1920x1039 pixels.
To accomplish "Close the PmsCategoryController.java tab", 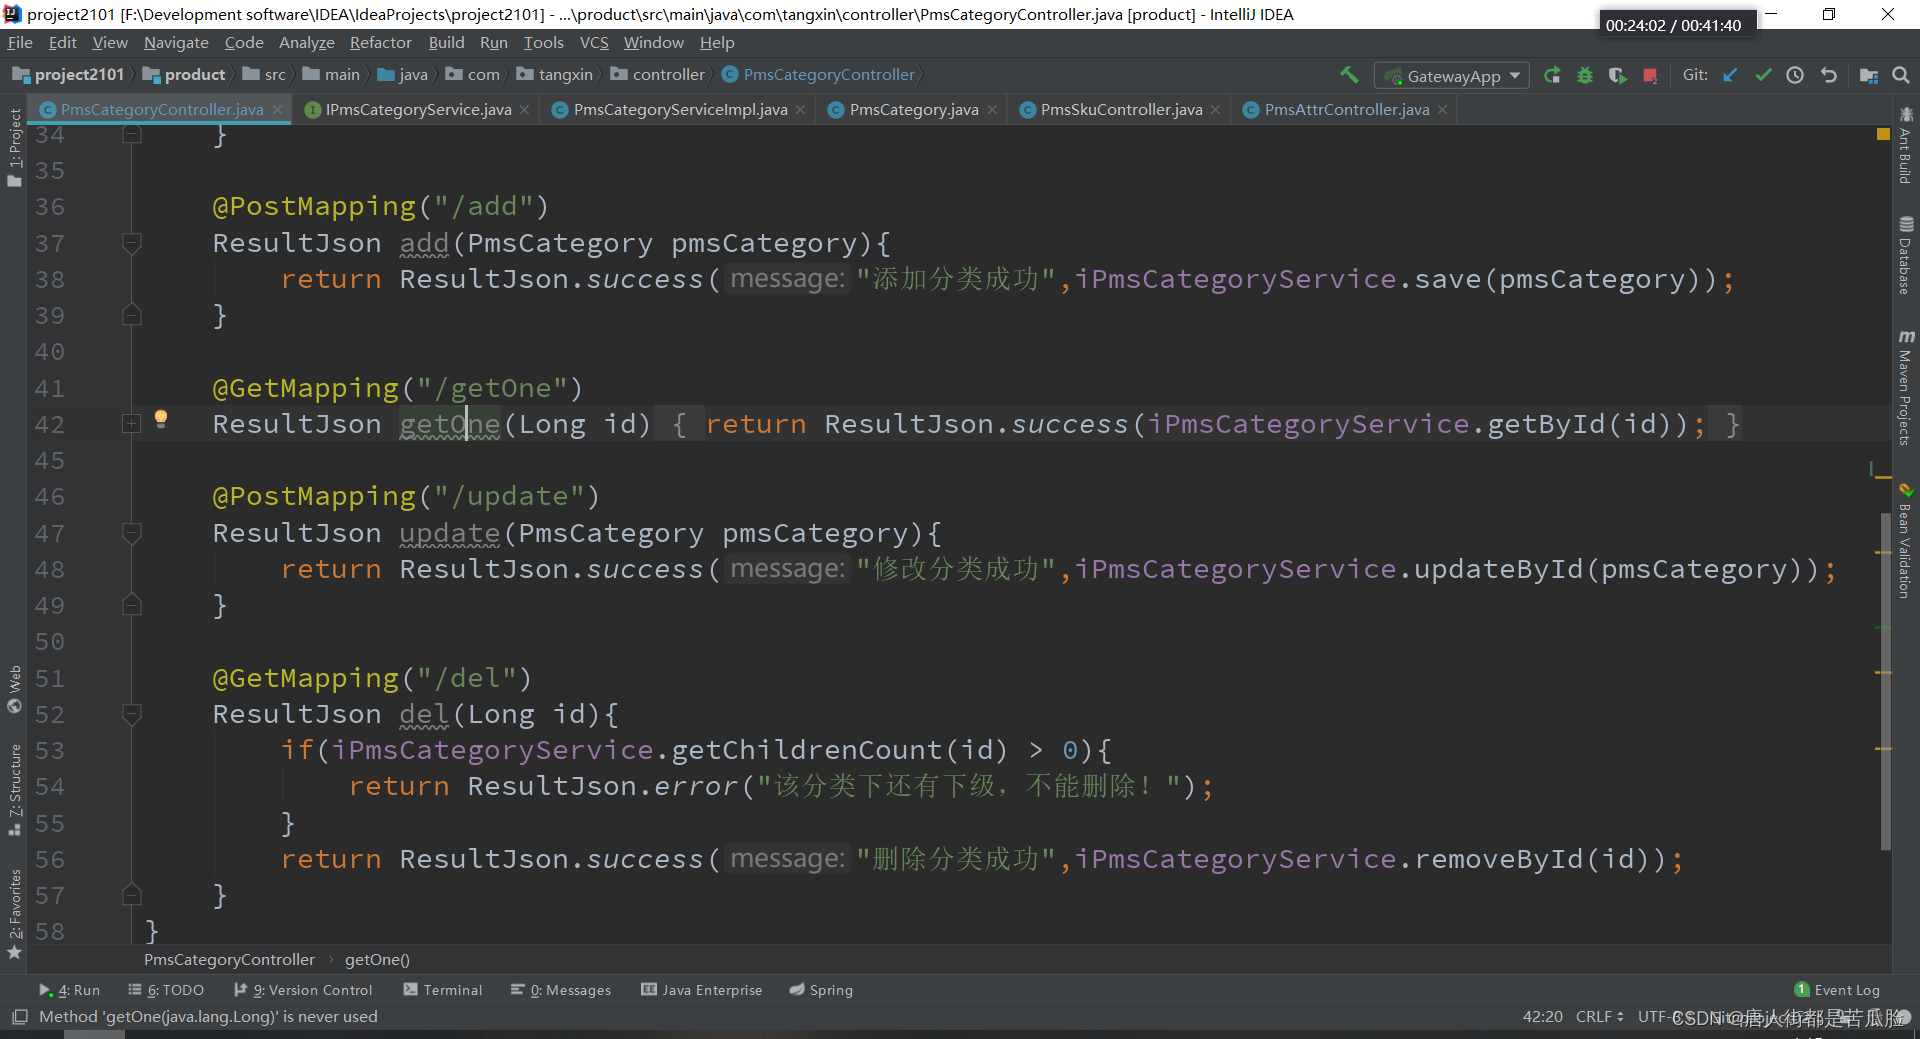I will pyautogui.click(x=277, y=110).
